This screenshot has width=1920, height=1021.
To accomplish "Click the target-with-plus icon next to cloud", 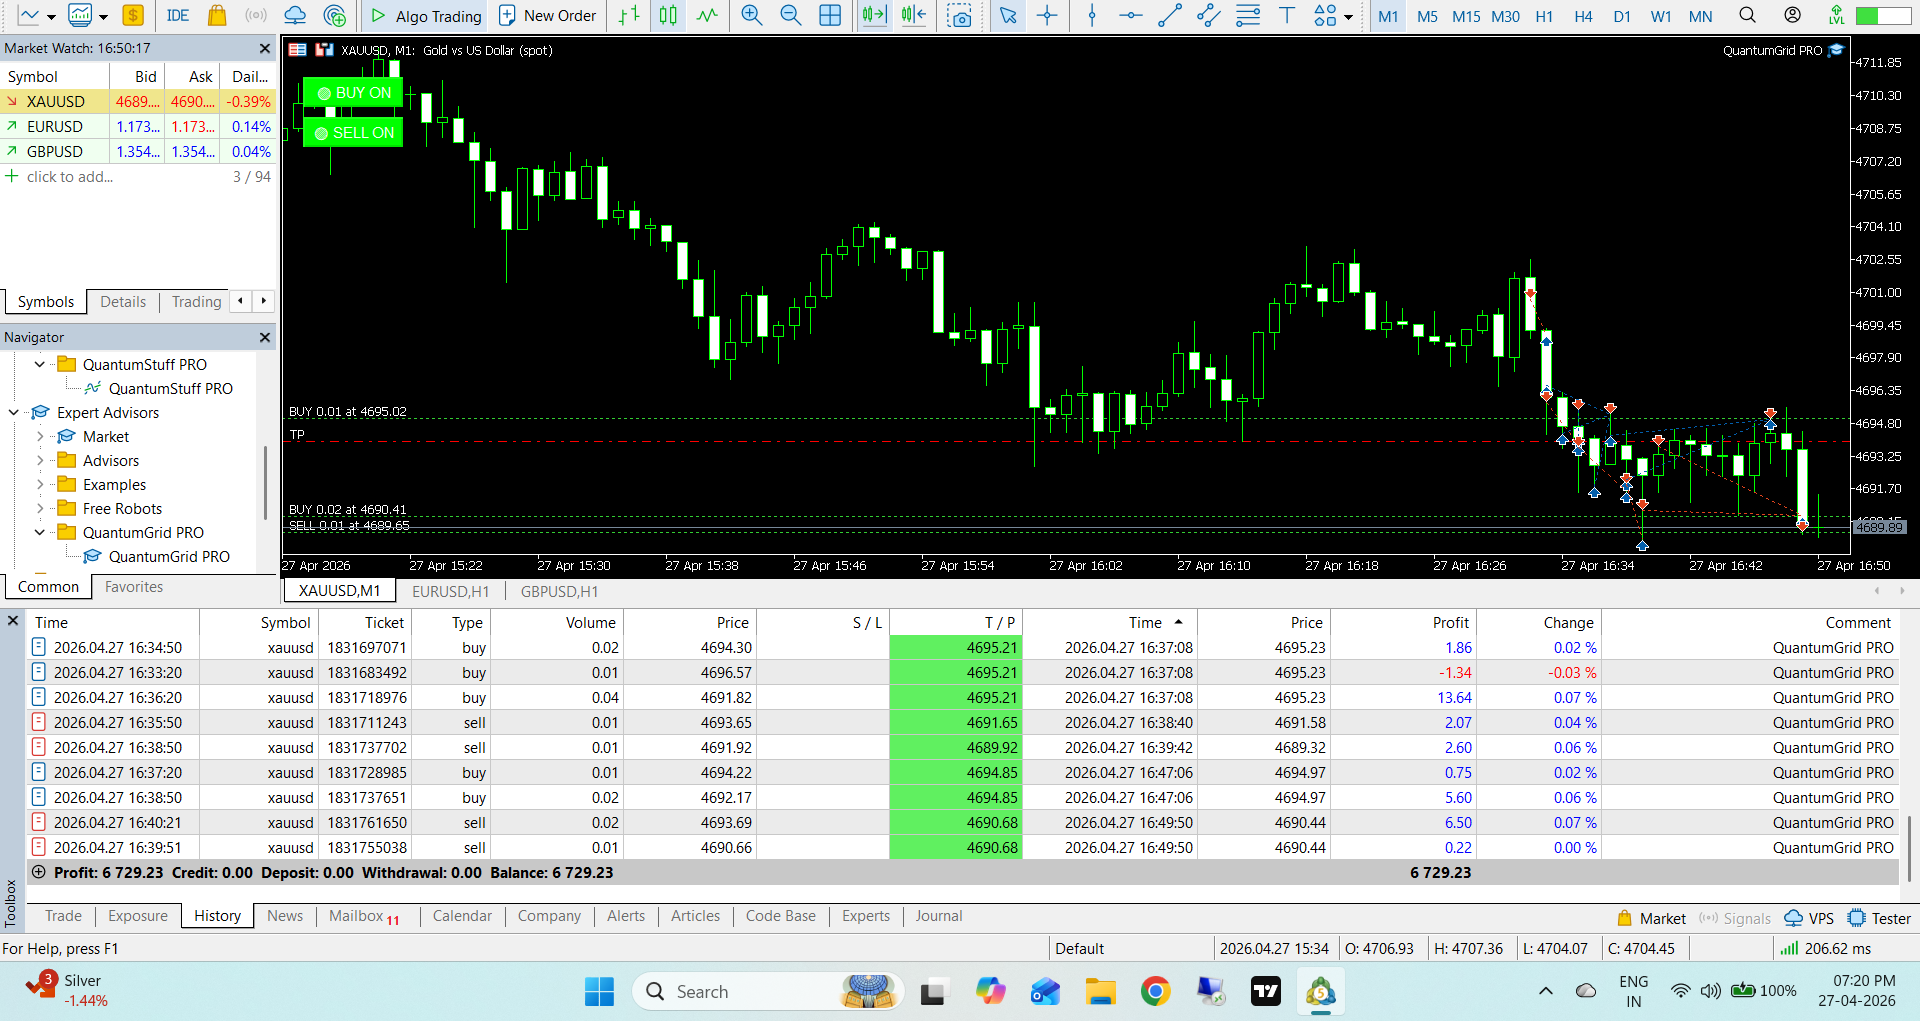I will click(335, 15).
